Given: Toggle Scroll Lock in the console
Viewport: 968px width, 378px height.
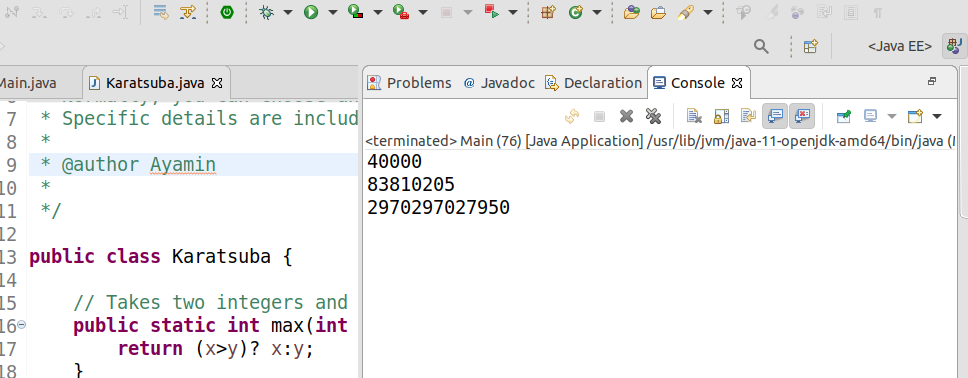Looking at the screenshot, I should point(722,116).
